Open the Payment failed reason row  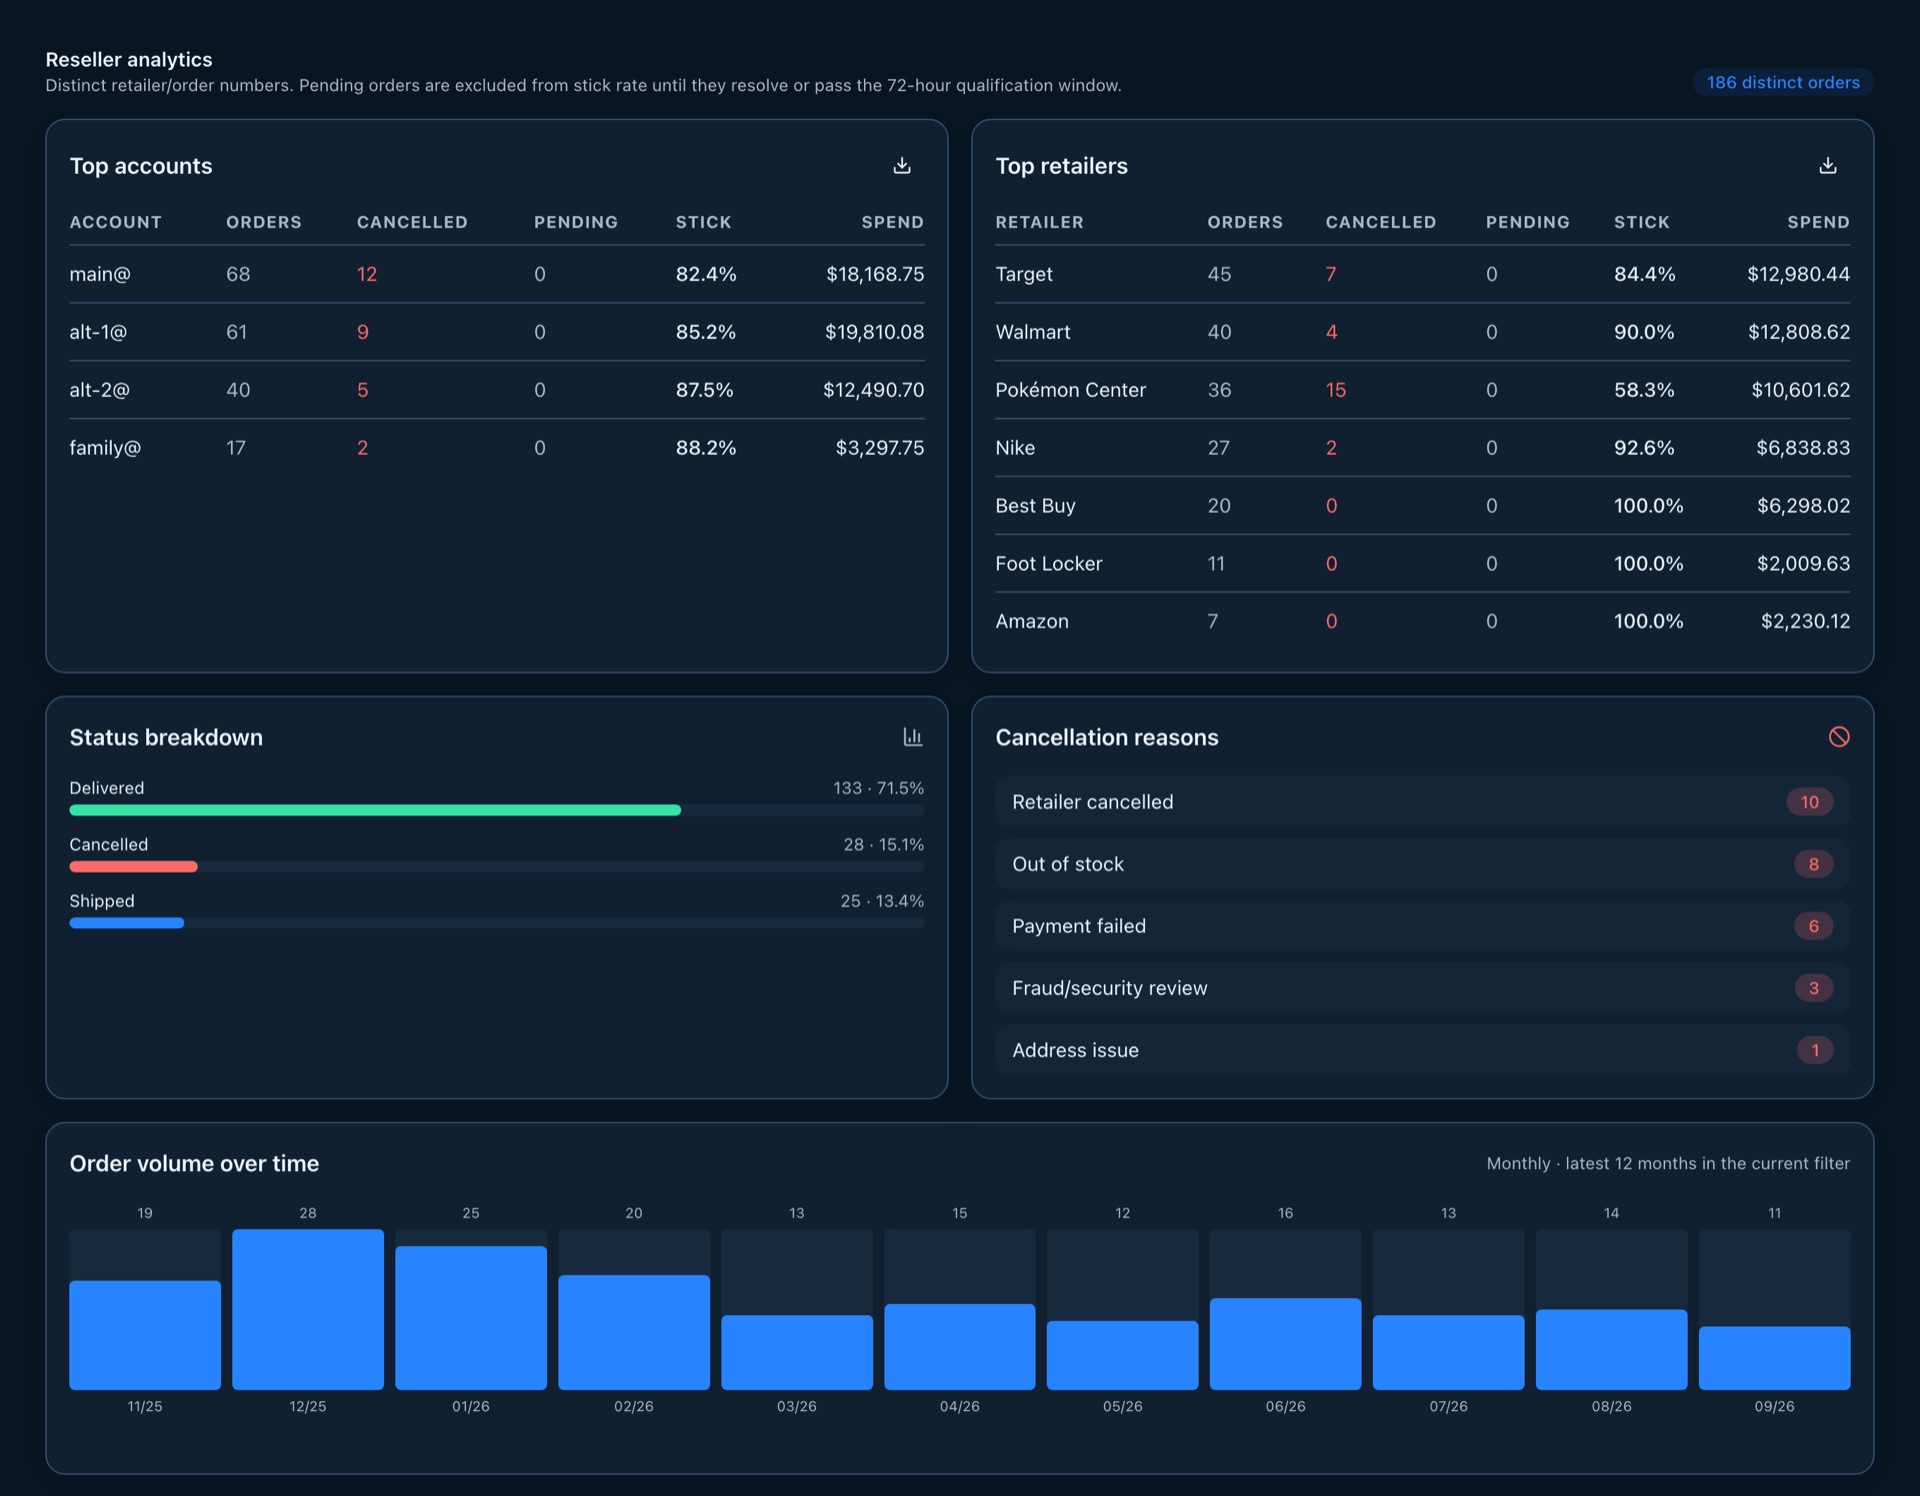1423,926
